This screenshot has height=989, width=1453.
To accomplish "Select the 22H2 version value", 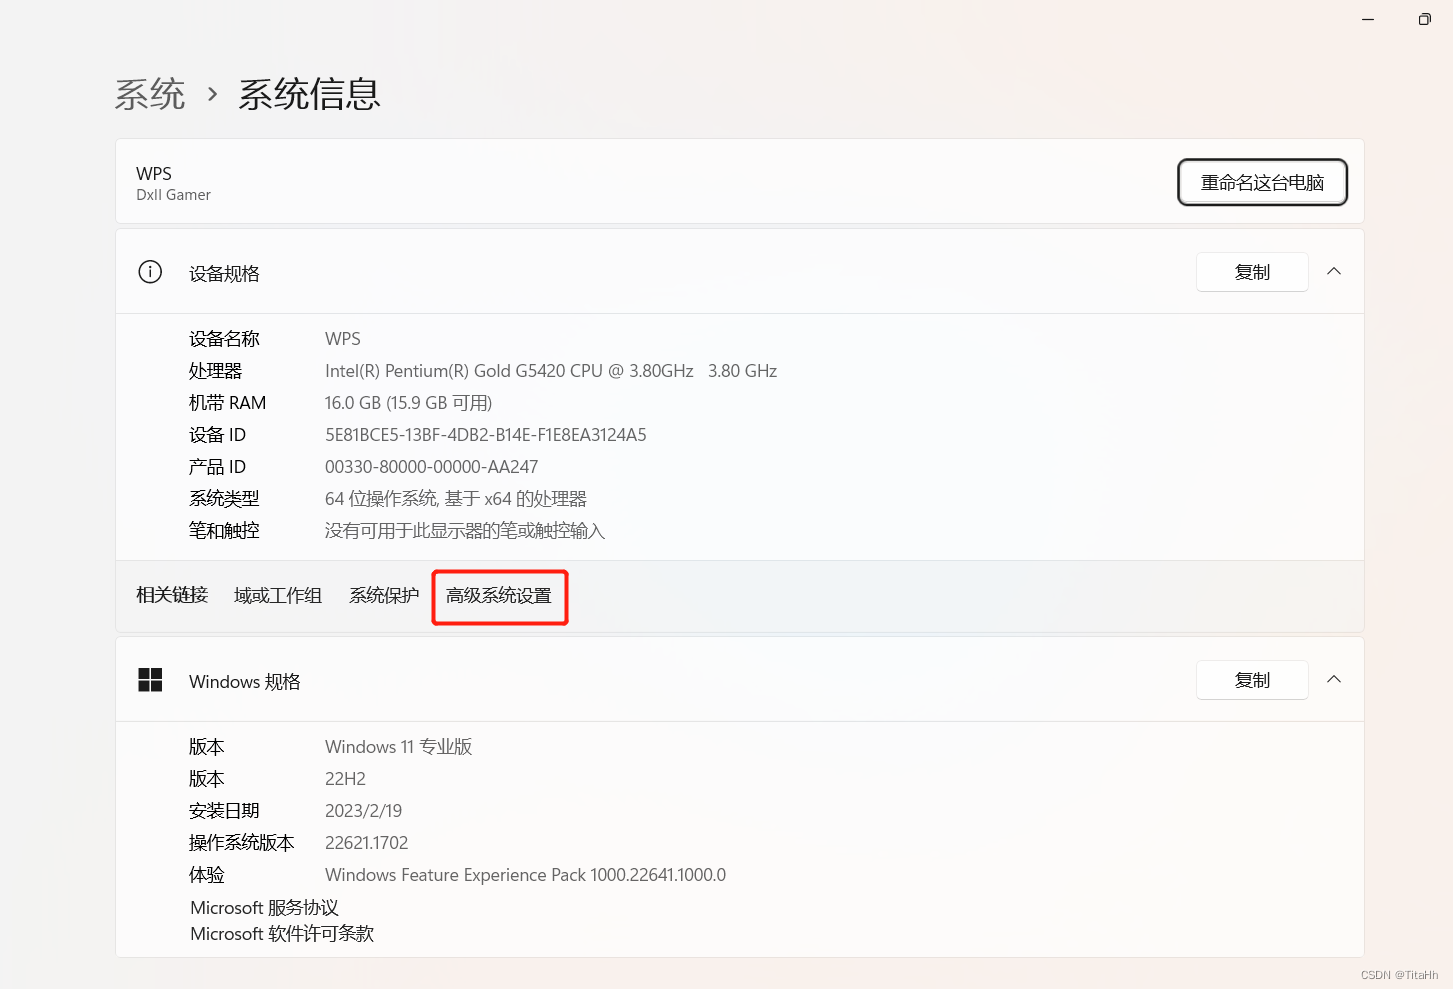I will click(x=346, y=779).
